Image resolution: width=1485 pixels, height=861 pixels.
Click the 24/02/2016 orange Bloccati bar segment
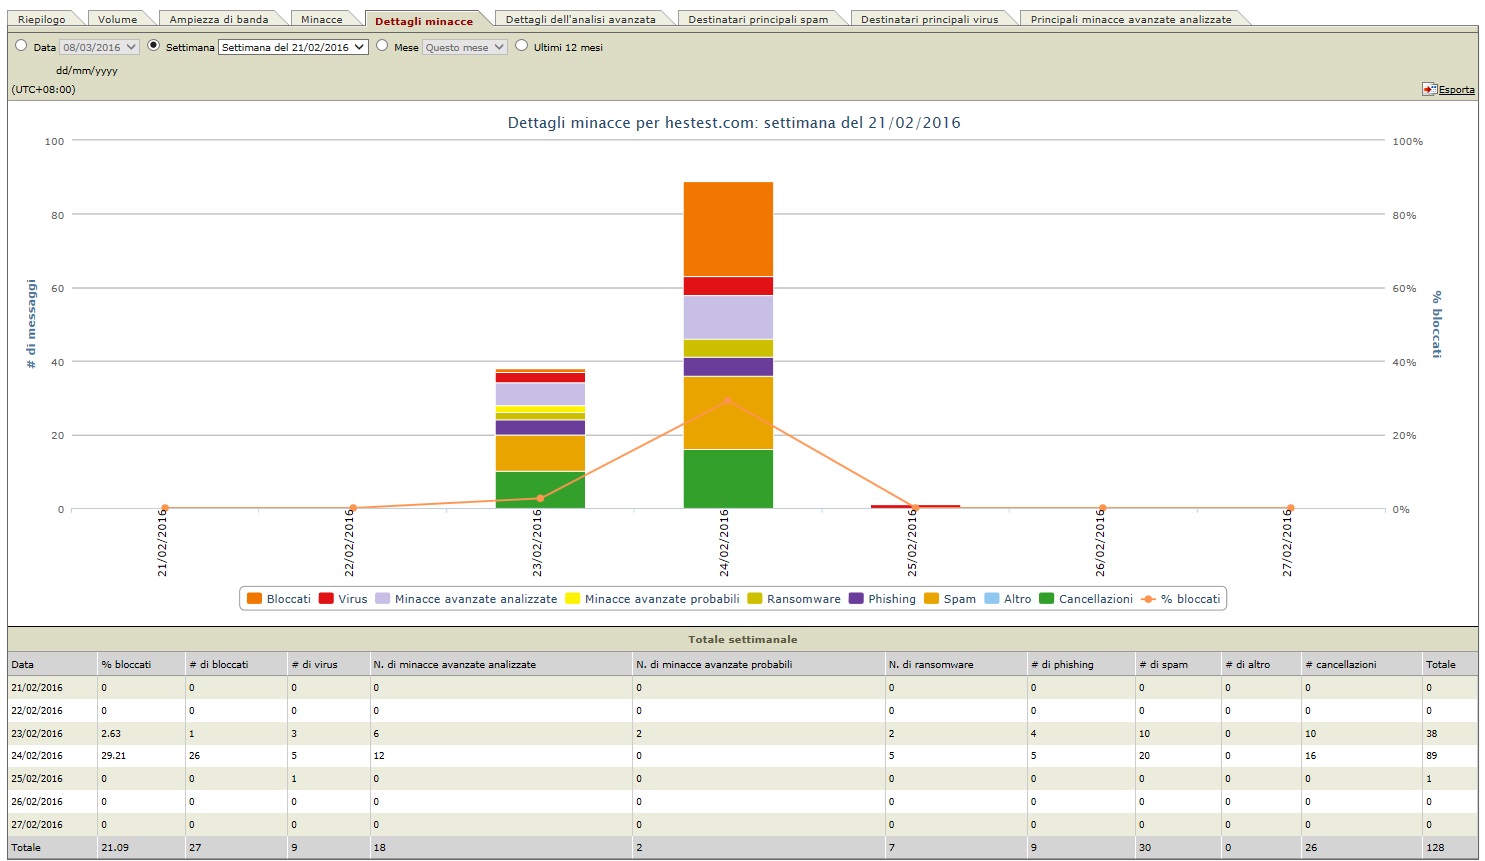728,229
